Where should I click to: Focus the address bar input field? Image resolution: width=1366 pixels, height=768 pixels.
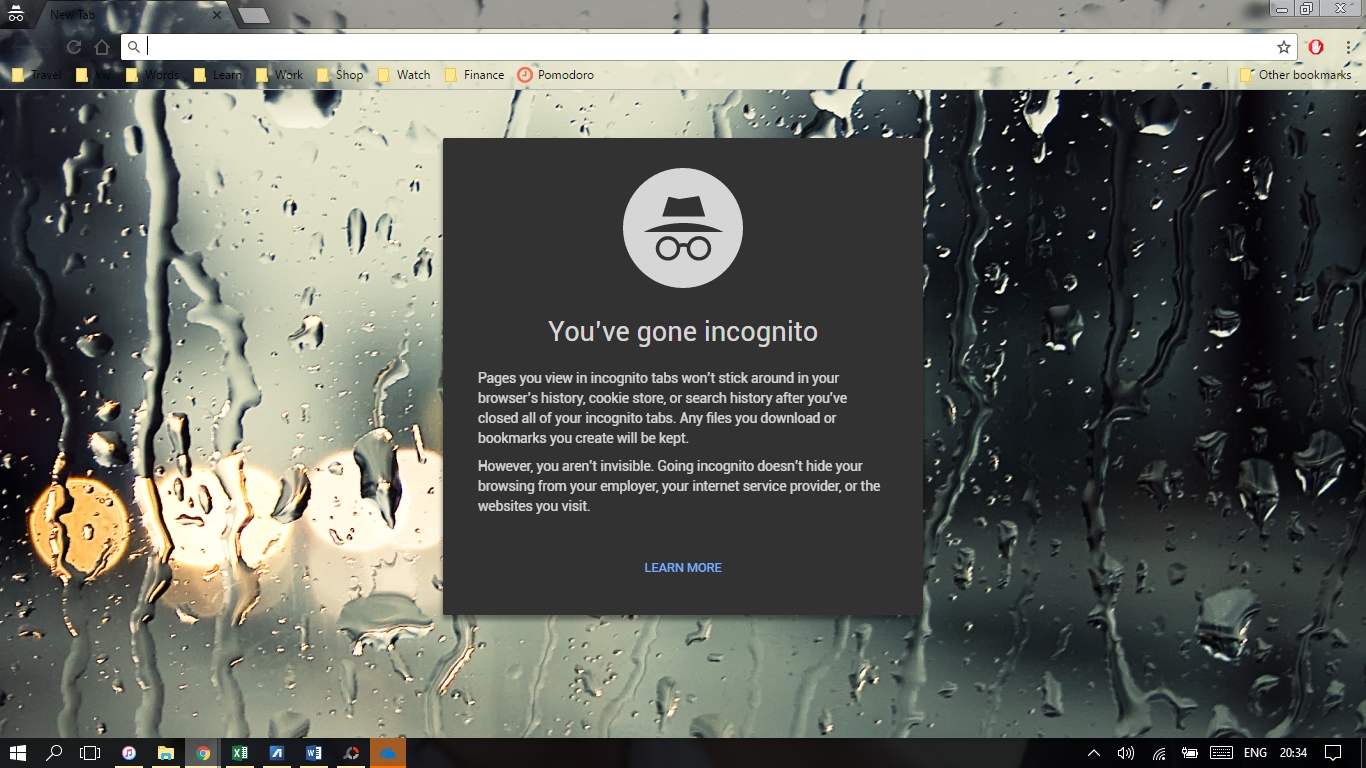point(710,47)
